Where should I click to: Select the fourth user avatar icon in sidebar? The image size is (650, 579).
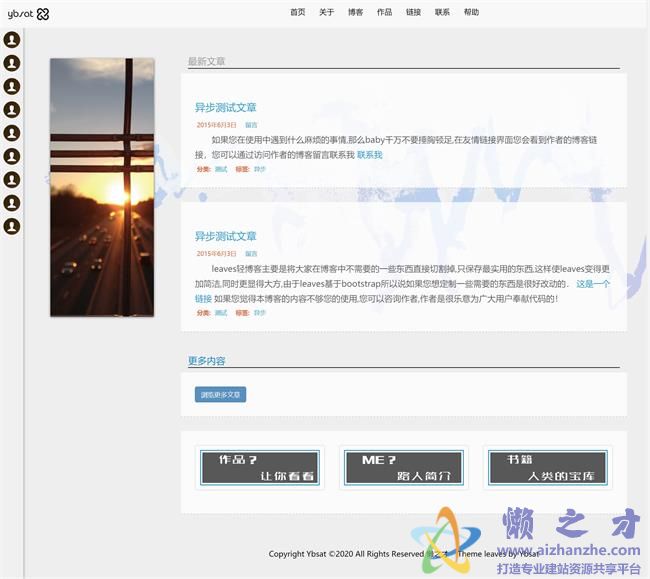pyautogui.click(x=12, y=110)
